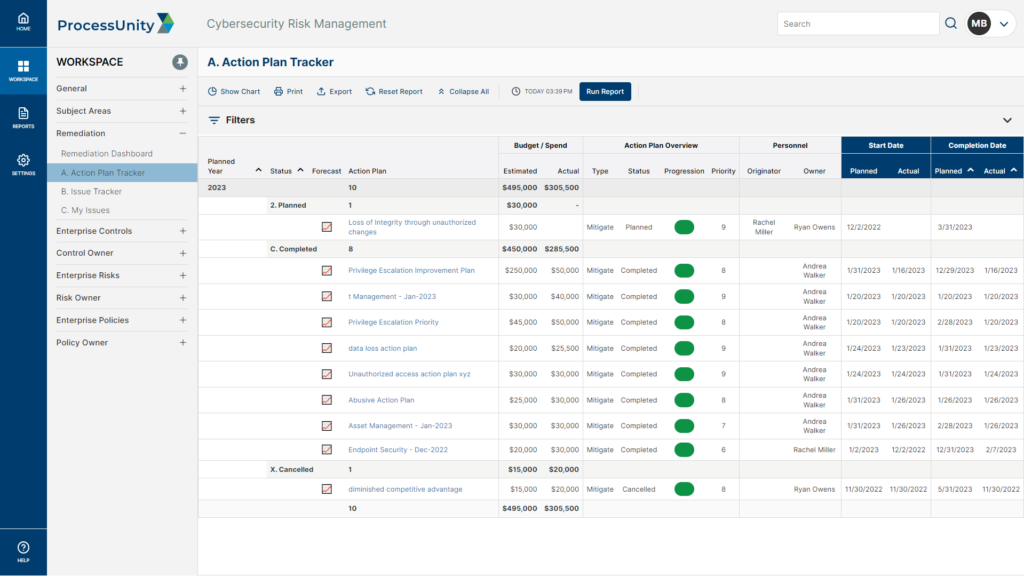
Task: Click the forecast checkbox for data loss action plan
Action: [326, 348]
